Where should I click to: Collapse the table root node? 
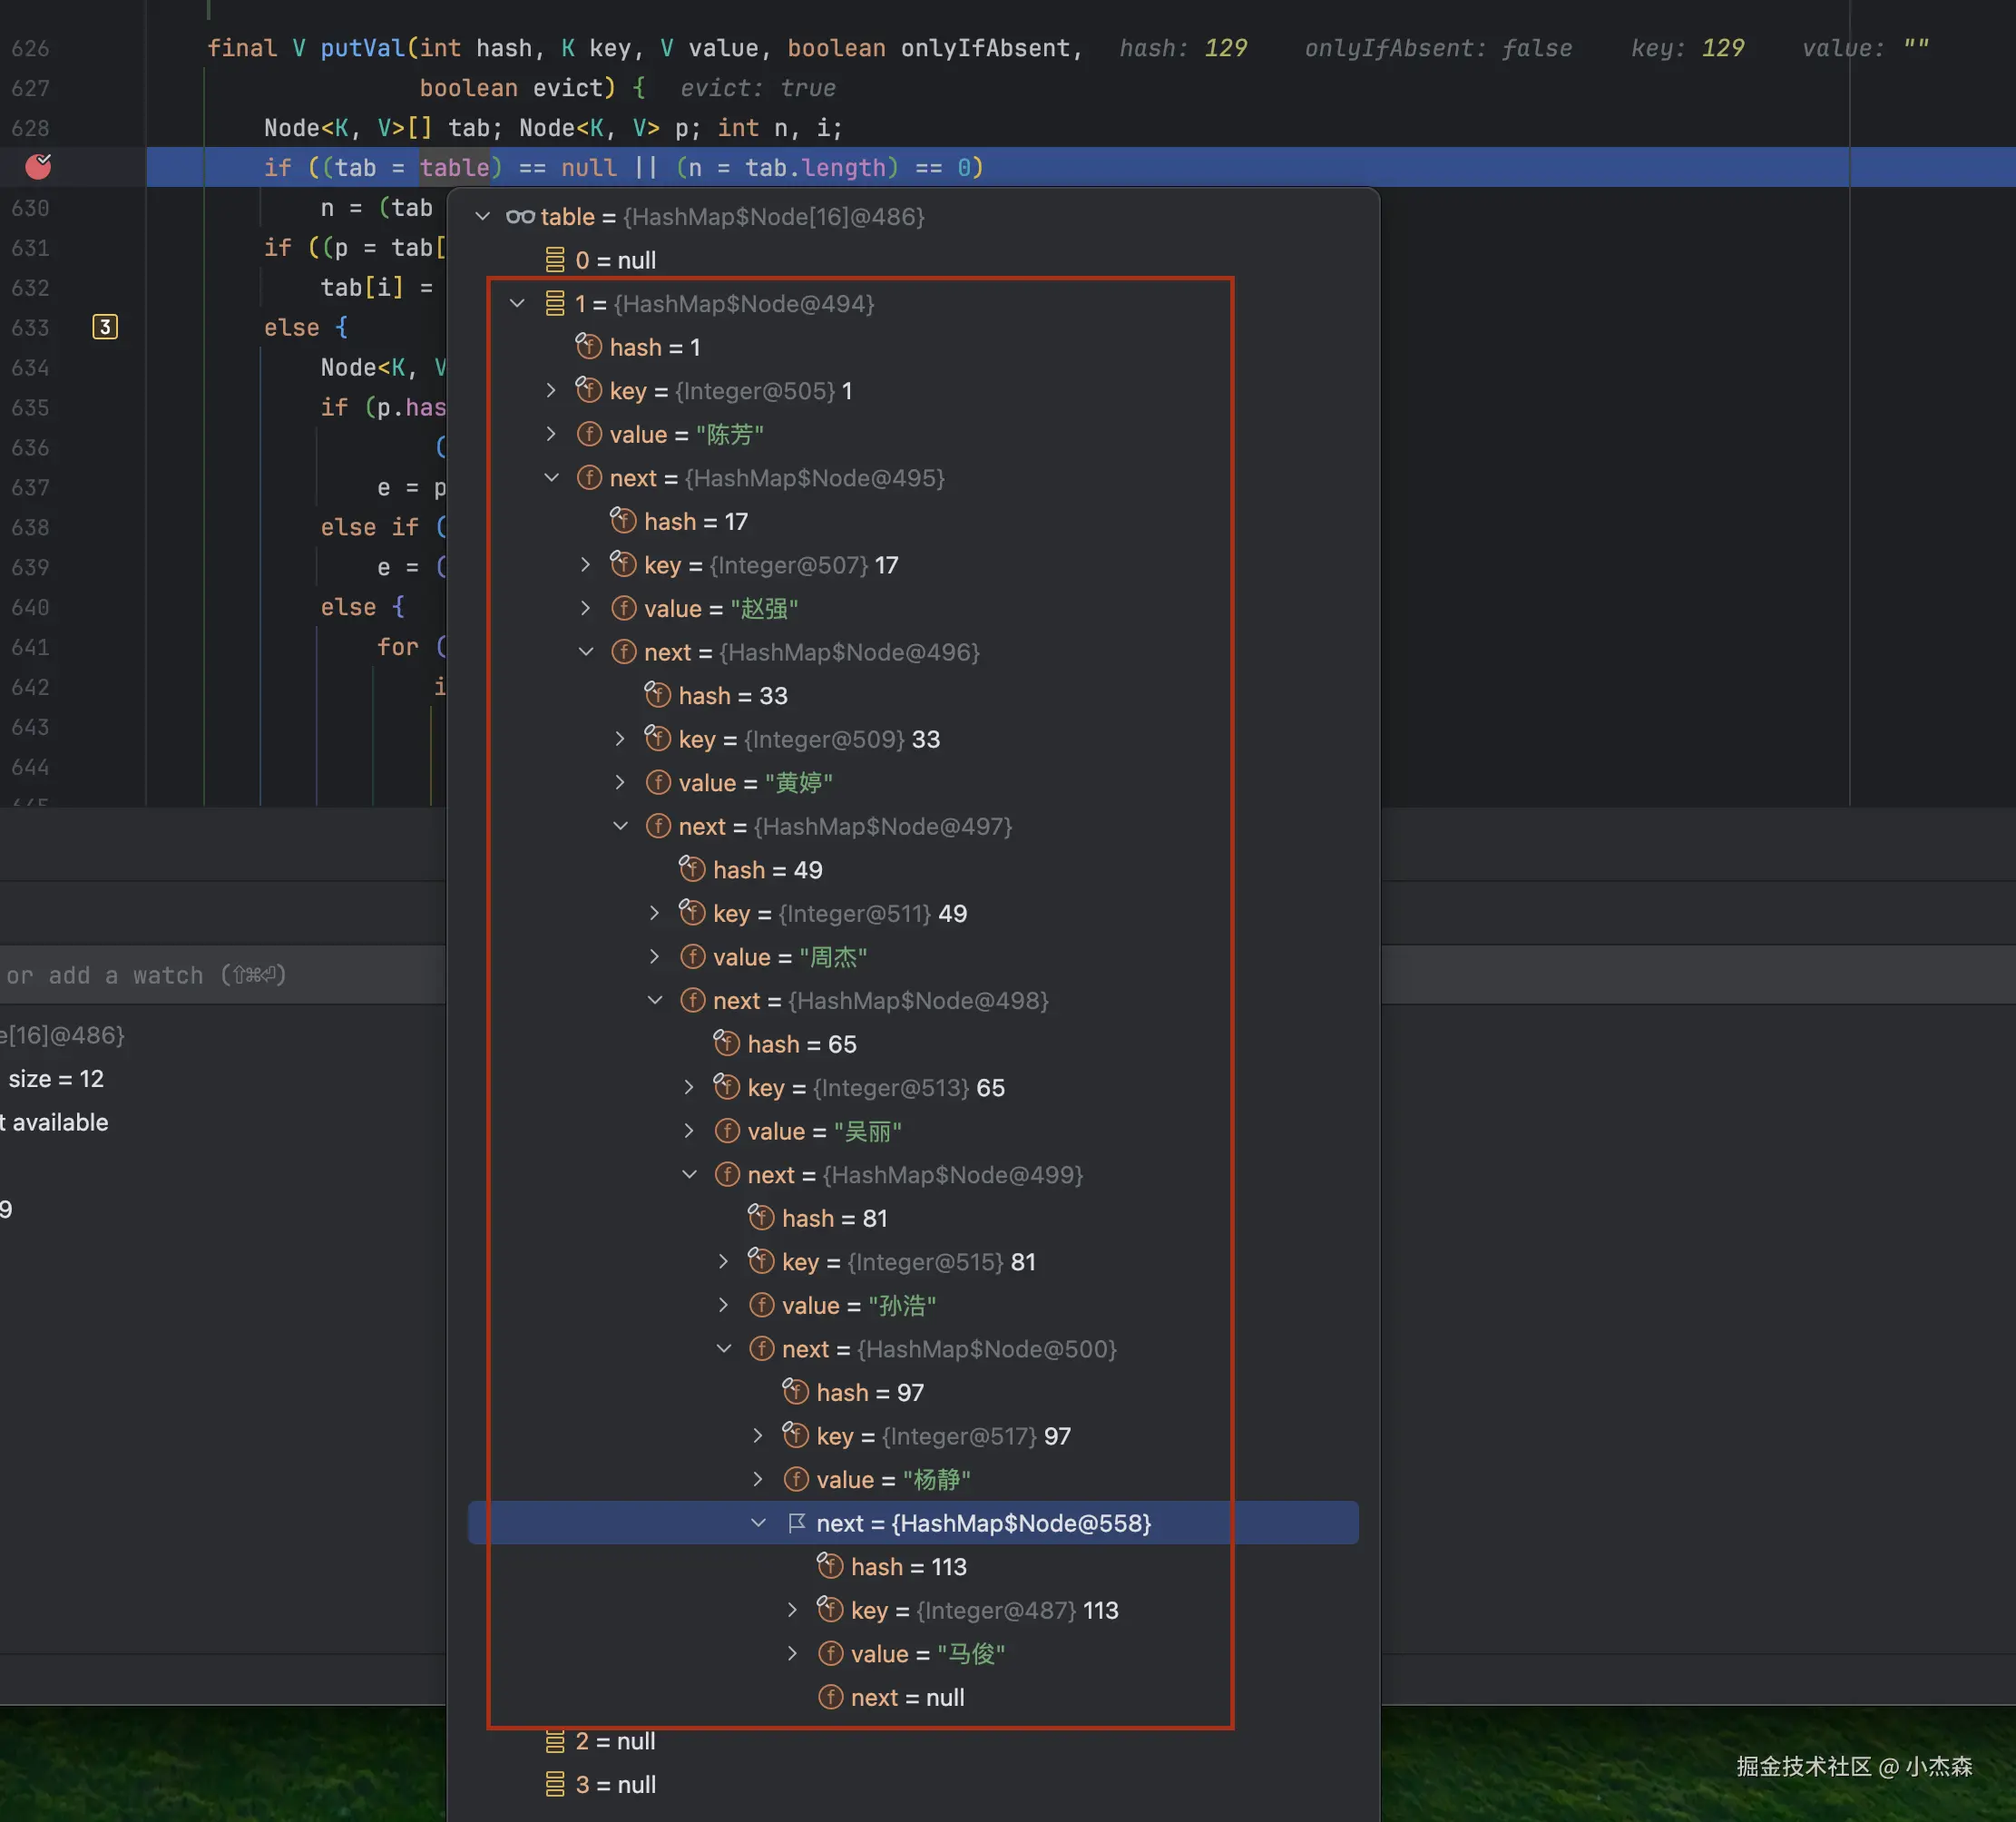[483, 216]
